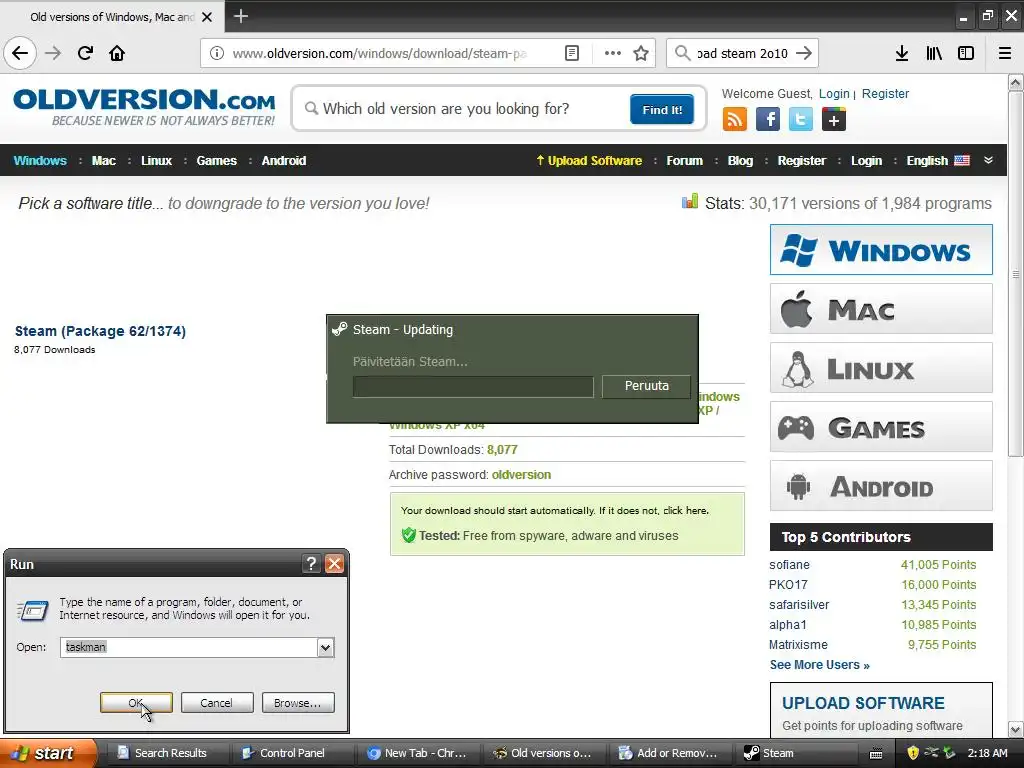This screenshot has height=768, width=1024.
Task: Open the Android nav menu item
Action: coord(283,161)
